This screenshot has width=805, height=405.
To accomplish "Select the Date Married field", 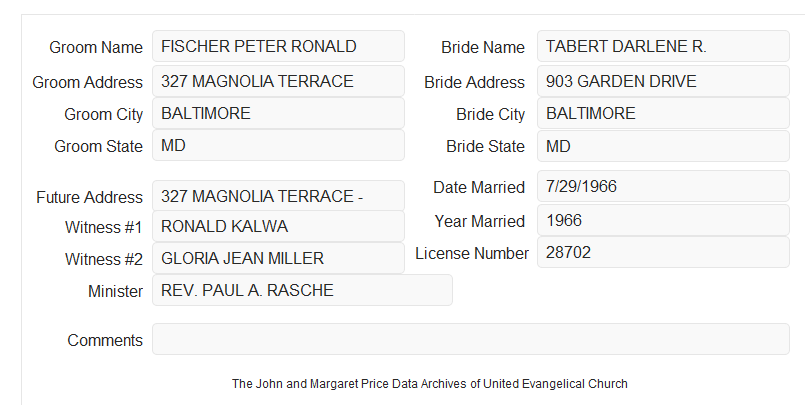I will point(663,186).
